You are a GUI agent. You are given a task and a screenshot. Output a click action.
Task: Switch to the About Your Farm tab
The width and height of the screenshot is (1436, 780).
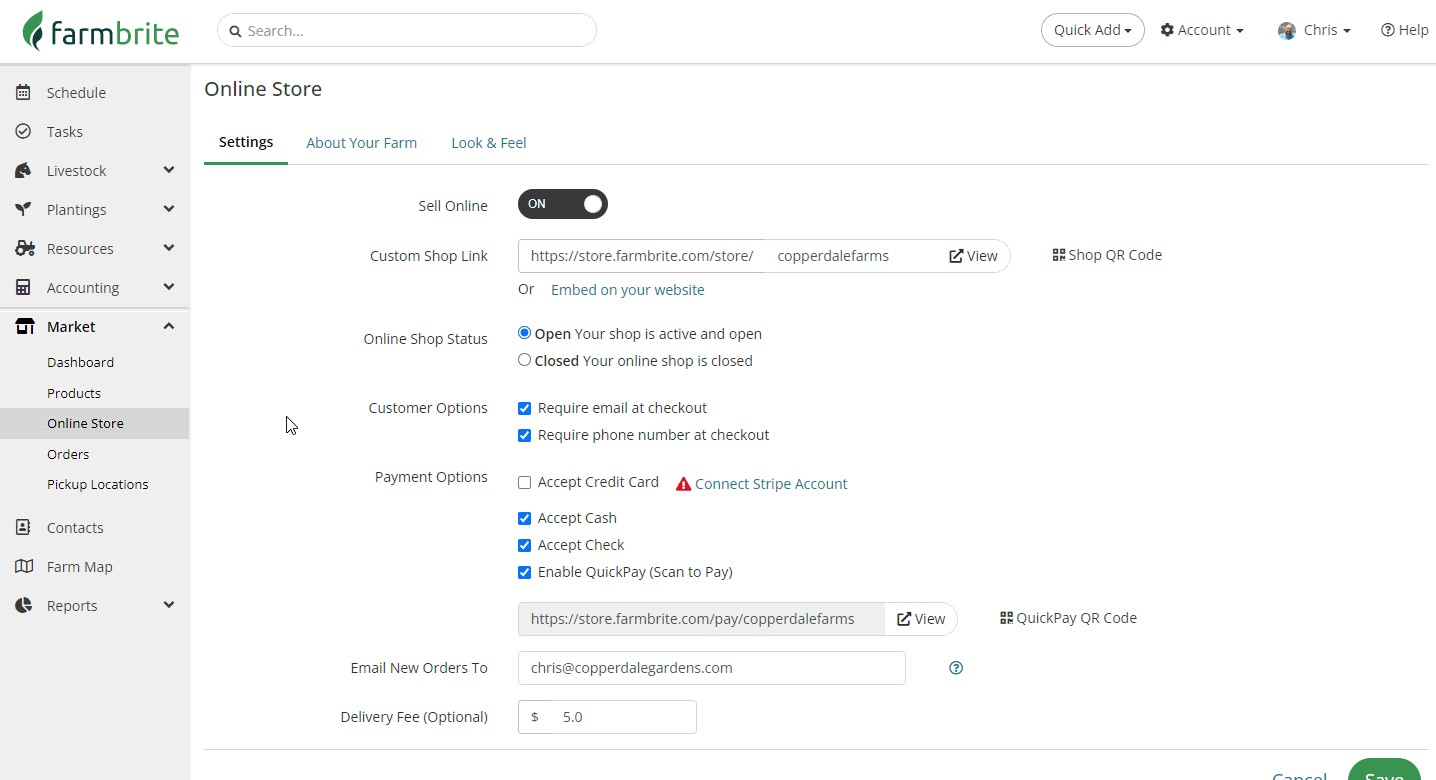coord(361,143)
